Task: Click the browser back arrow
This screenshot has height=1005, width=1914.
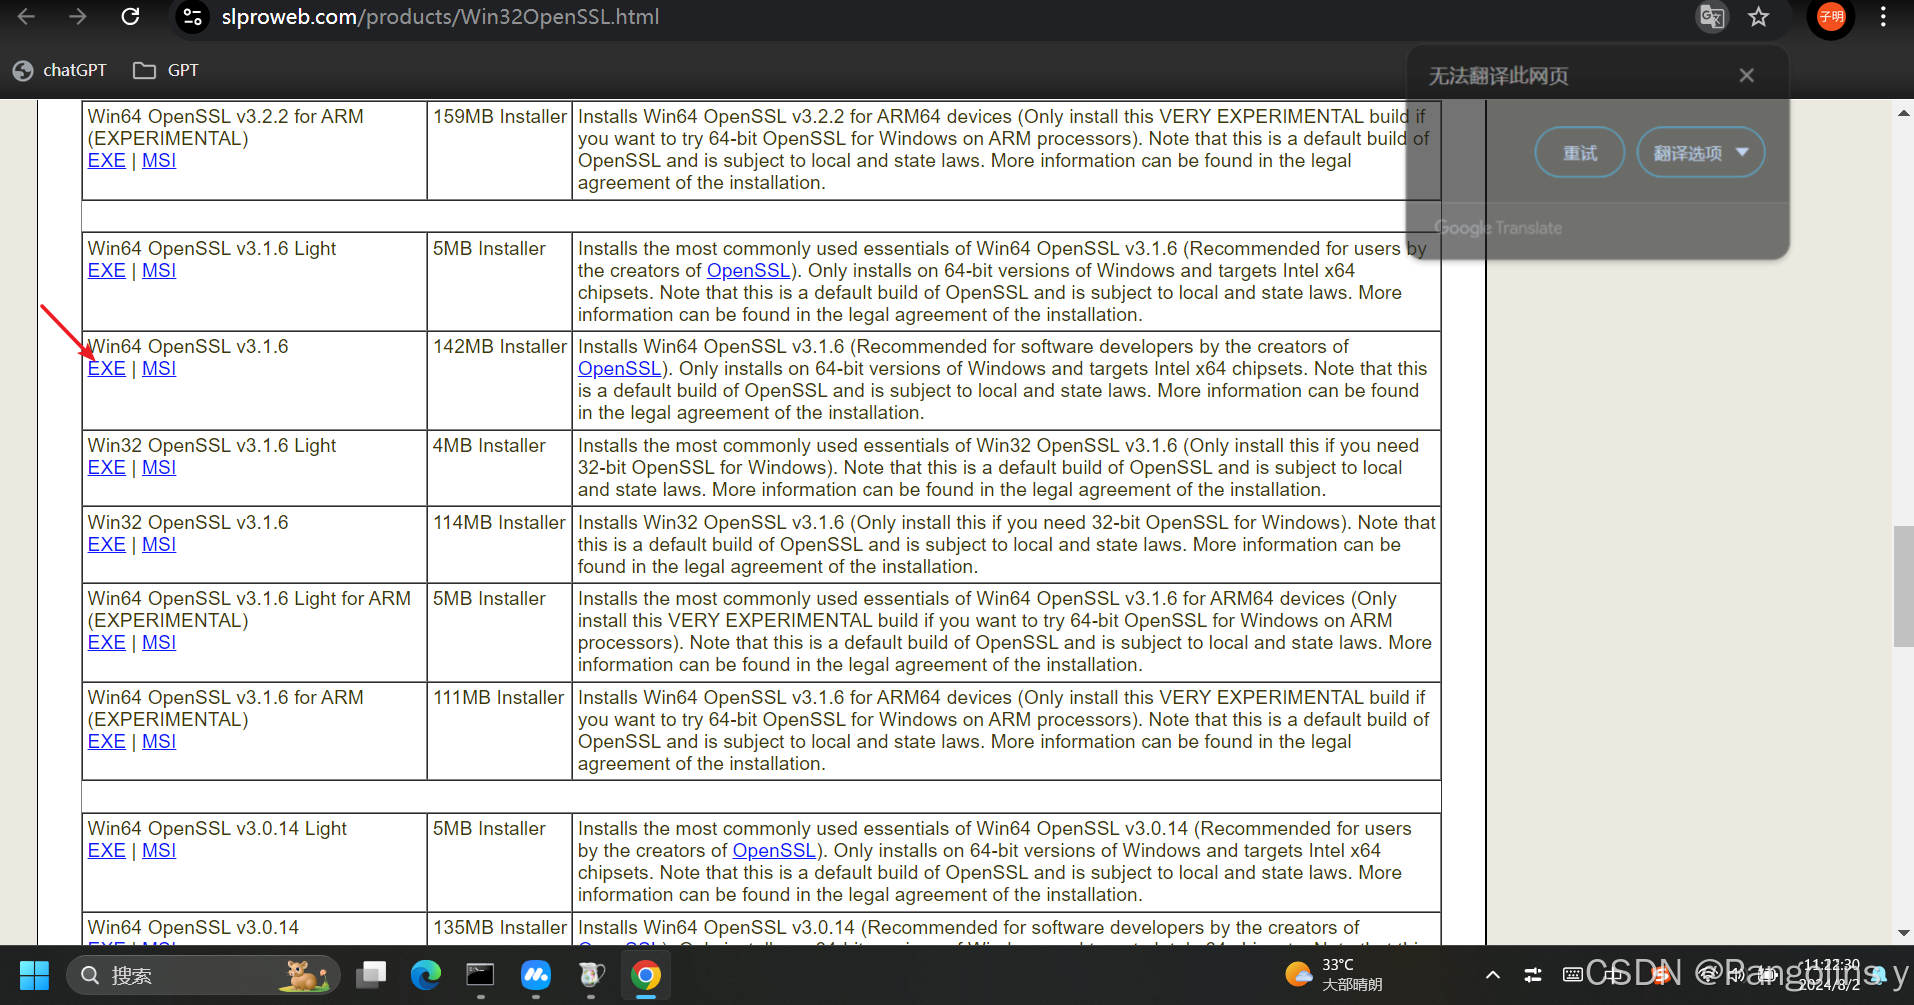Action: pos(27,17)
